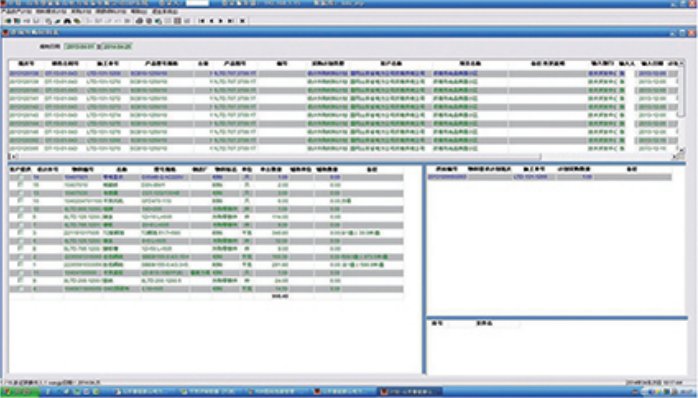
Task: Click the floppy disk save toolbar icon
Action: point(37,21)
